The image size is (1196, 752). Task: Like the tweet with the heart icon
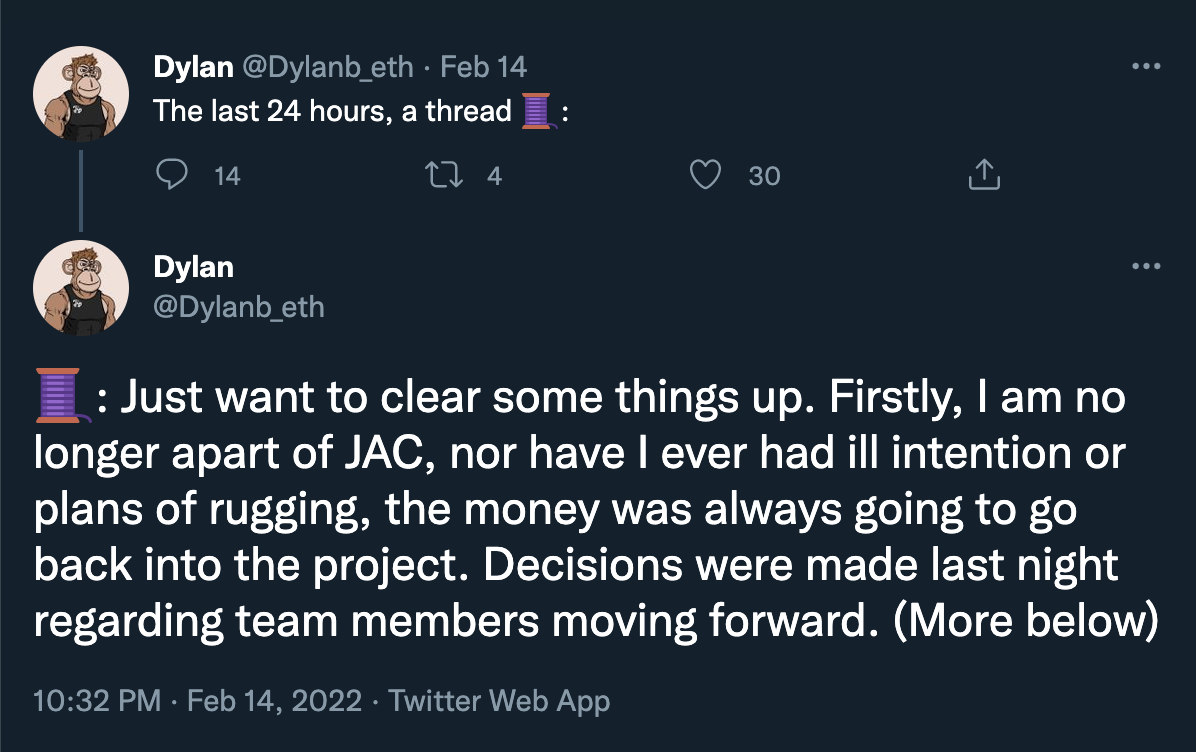(x=706, y=176)
